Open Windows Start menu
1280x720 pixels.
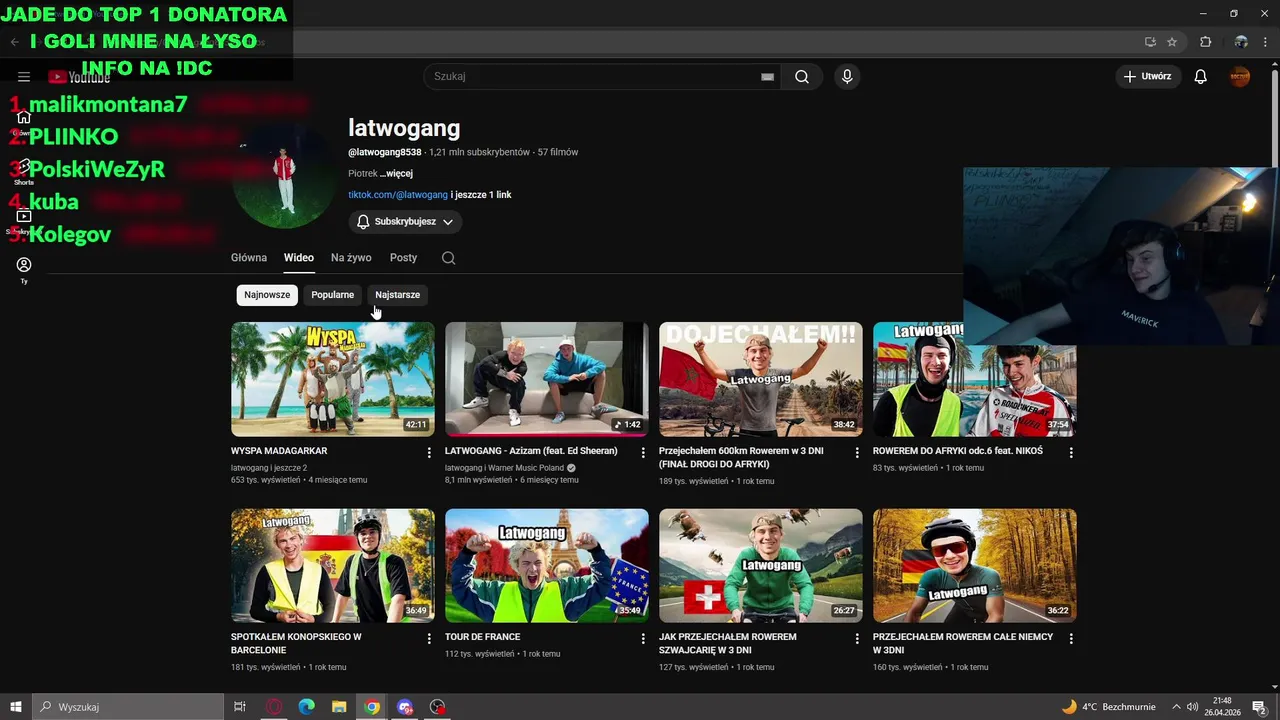(x=15, y=707)
